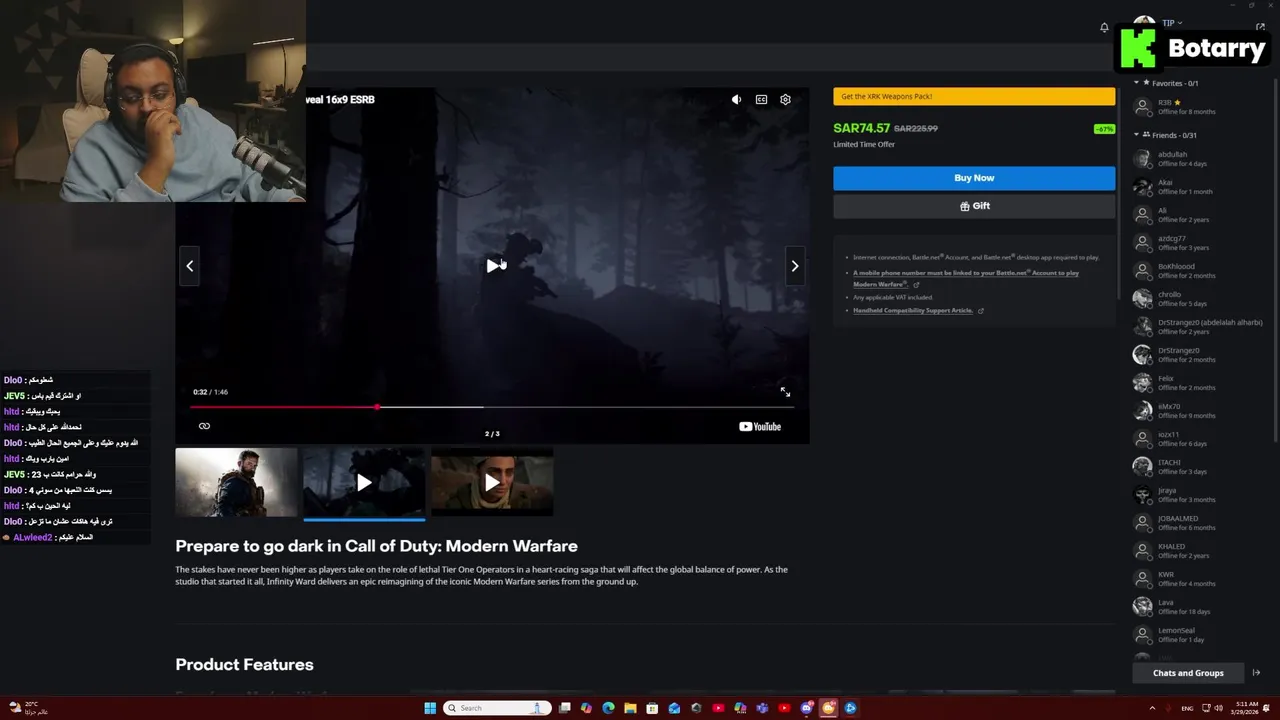Copy the video link icon
The width and height of the screenshot is (1280, 720).
tap(204, 426)
